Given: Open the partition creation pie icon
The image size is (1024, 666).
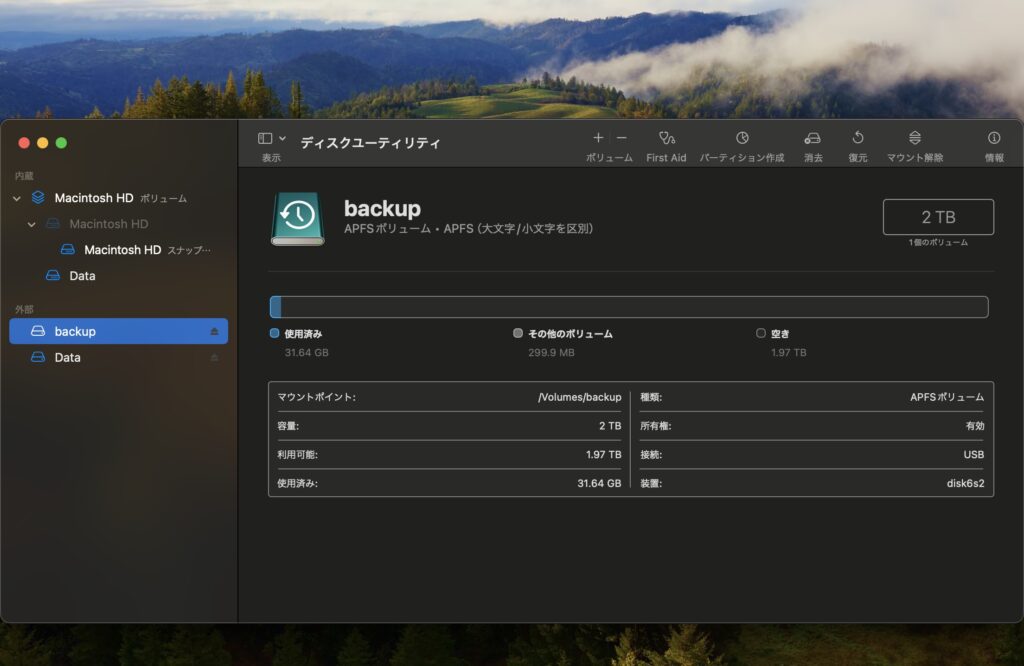Looking at the screenshot, I should (x=742, y=138).
